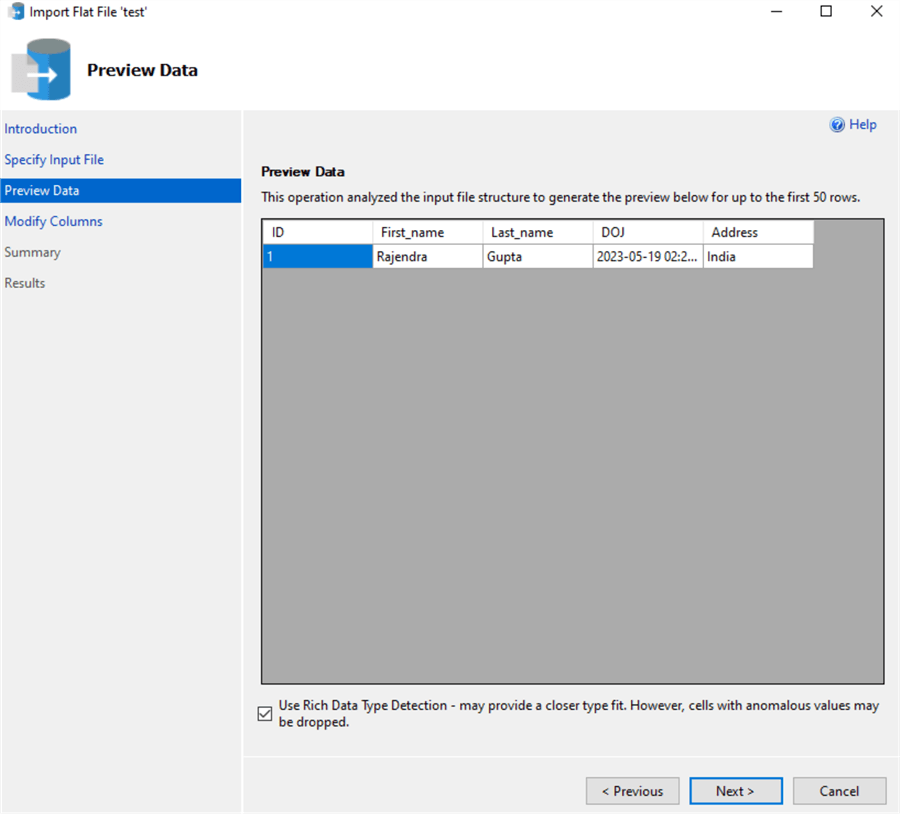Select the Introduction step
This screenshot has height=814, width=900.
(41, 128)
